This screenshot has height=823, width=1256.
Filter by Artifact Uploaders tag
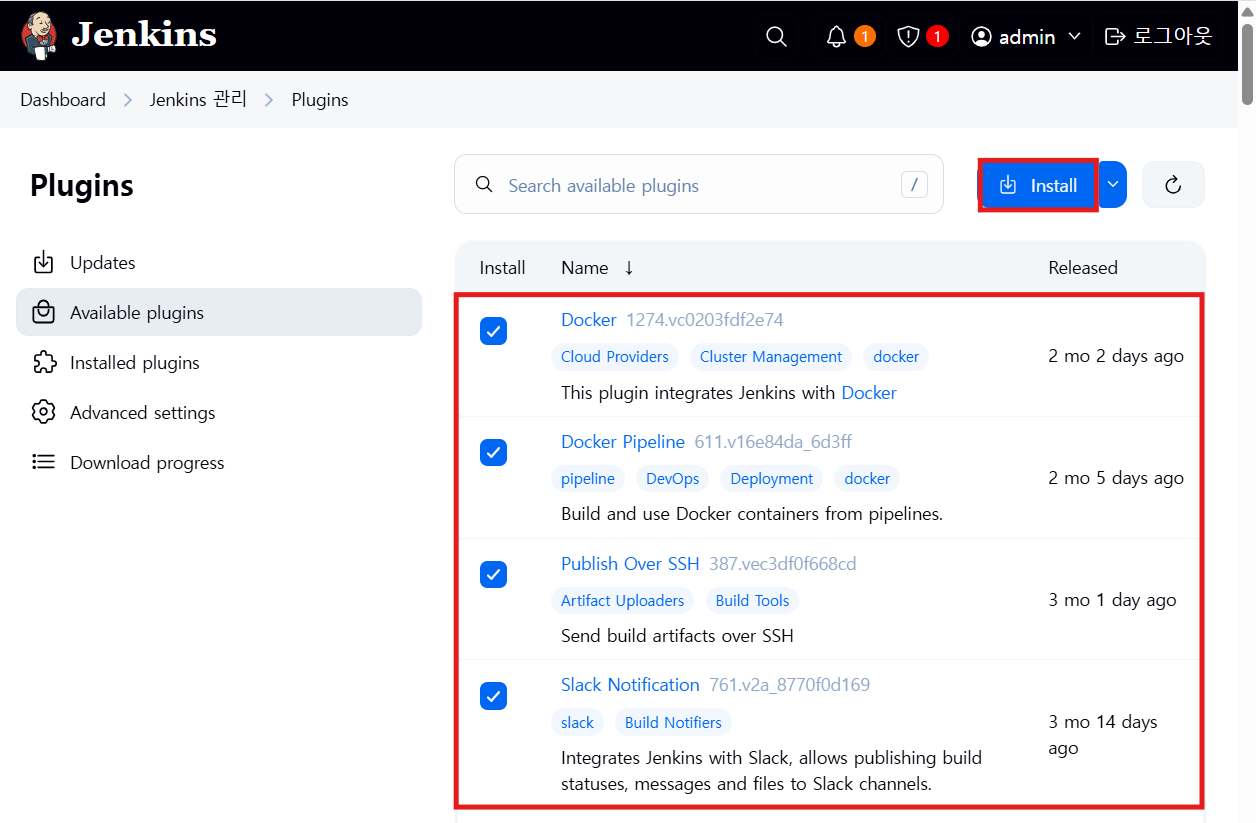pos(623,601)
